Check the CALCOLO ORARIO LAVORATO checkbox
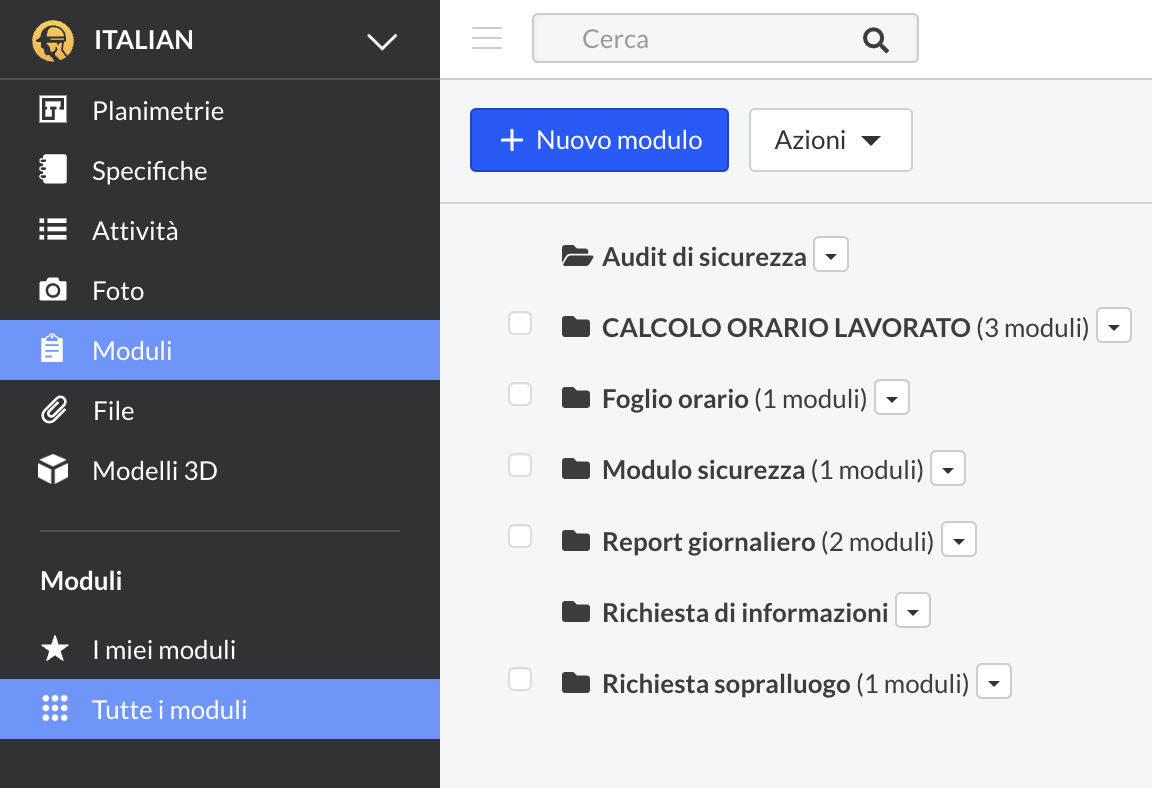 tap(520, 323)
